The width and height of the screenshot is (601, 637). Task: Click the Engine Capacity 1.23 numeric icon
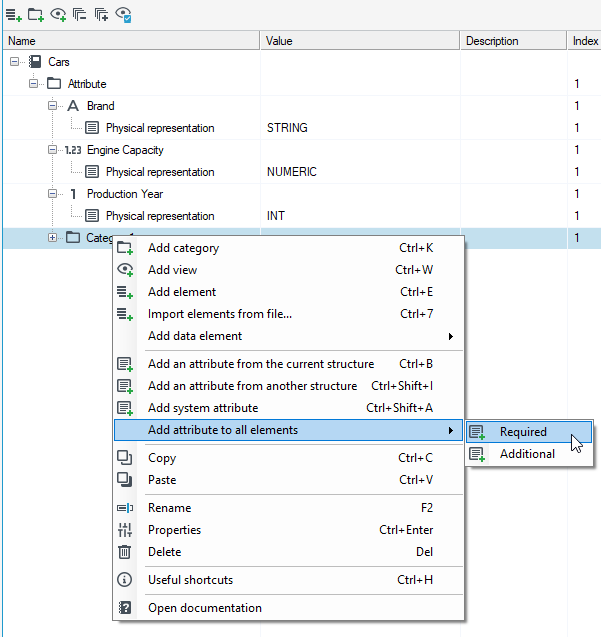point(73,150)
